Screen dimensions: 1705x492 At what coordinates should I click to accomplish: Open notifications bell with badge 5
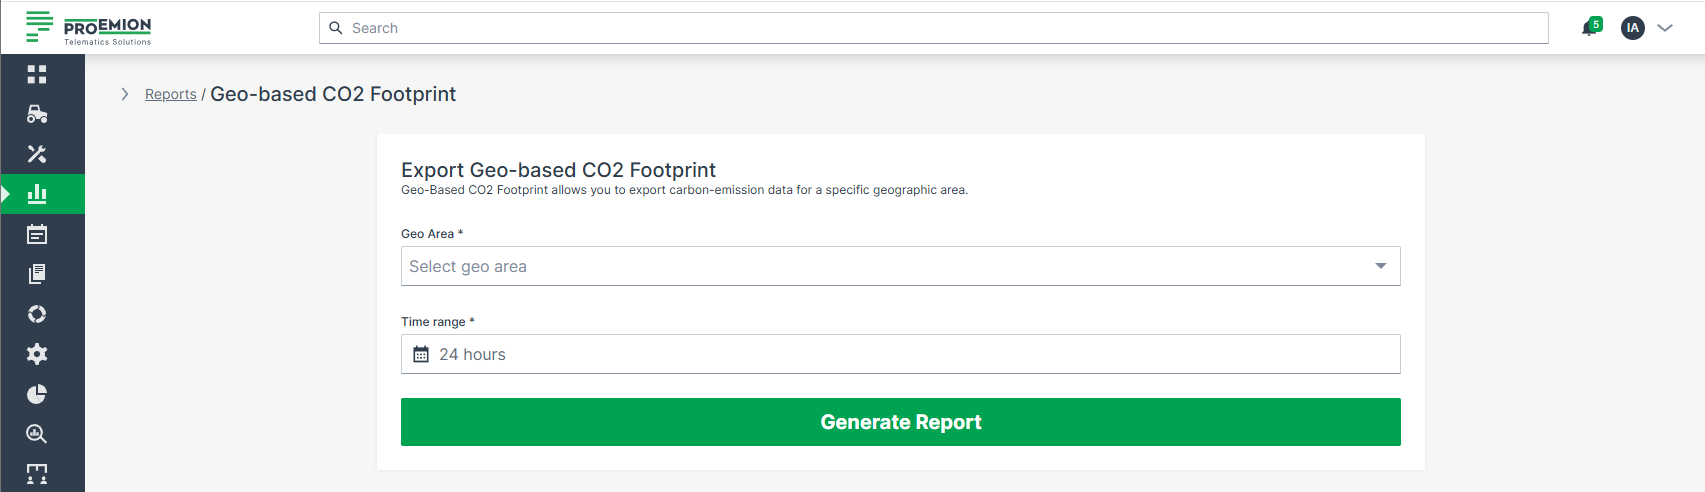[1589, 28]
